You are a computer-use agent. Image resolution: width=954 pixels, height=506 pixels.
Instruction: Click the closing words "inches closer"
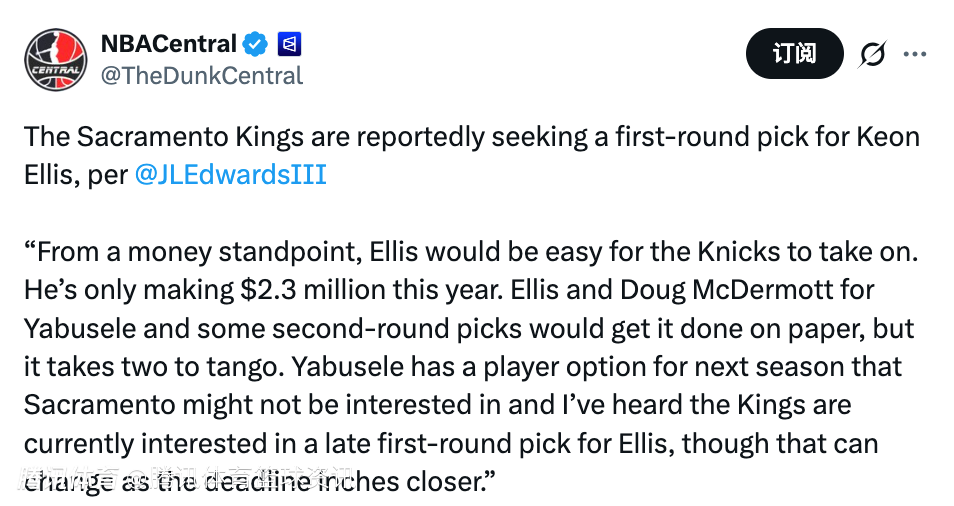(398, 480)
